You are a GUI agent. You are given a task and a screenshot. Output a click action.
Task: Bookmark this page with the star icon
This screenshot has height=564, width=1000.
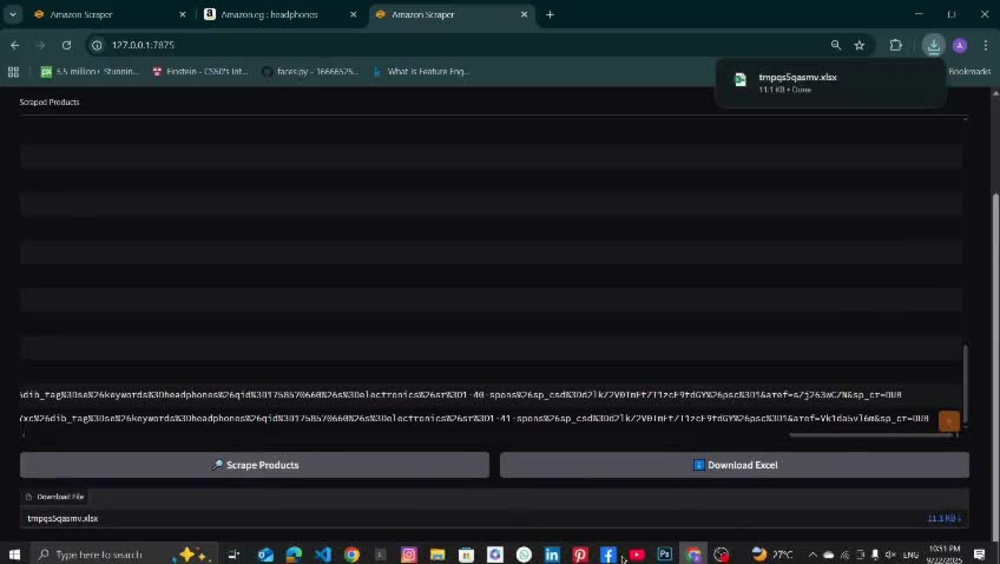(860, 45)
